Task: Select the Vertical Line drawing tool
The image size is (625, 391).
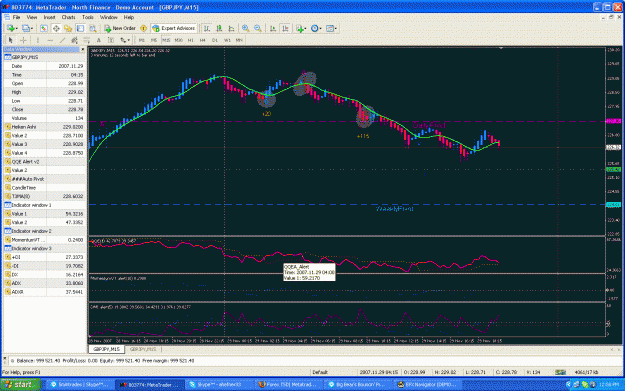Action: click(38, 40)
